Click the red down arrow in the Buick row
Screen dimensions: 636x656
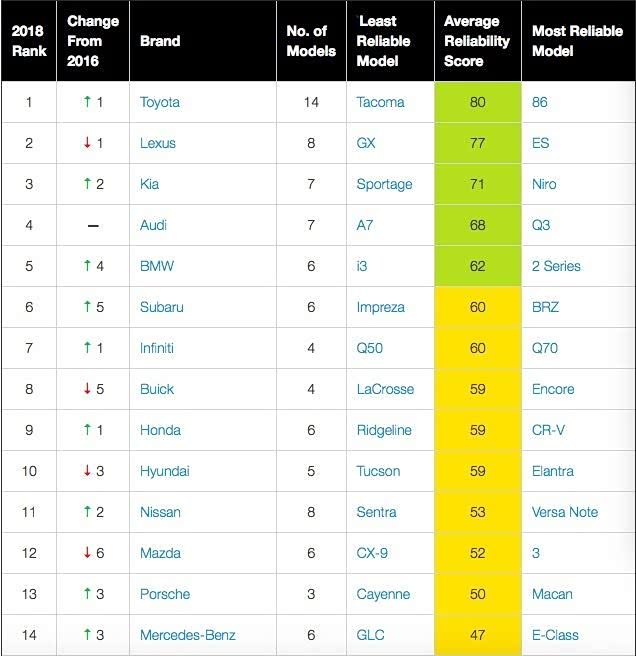(86, 389)
